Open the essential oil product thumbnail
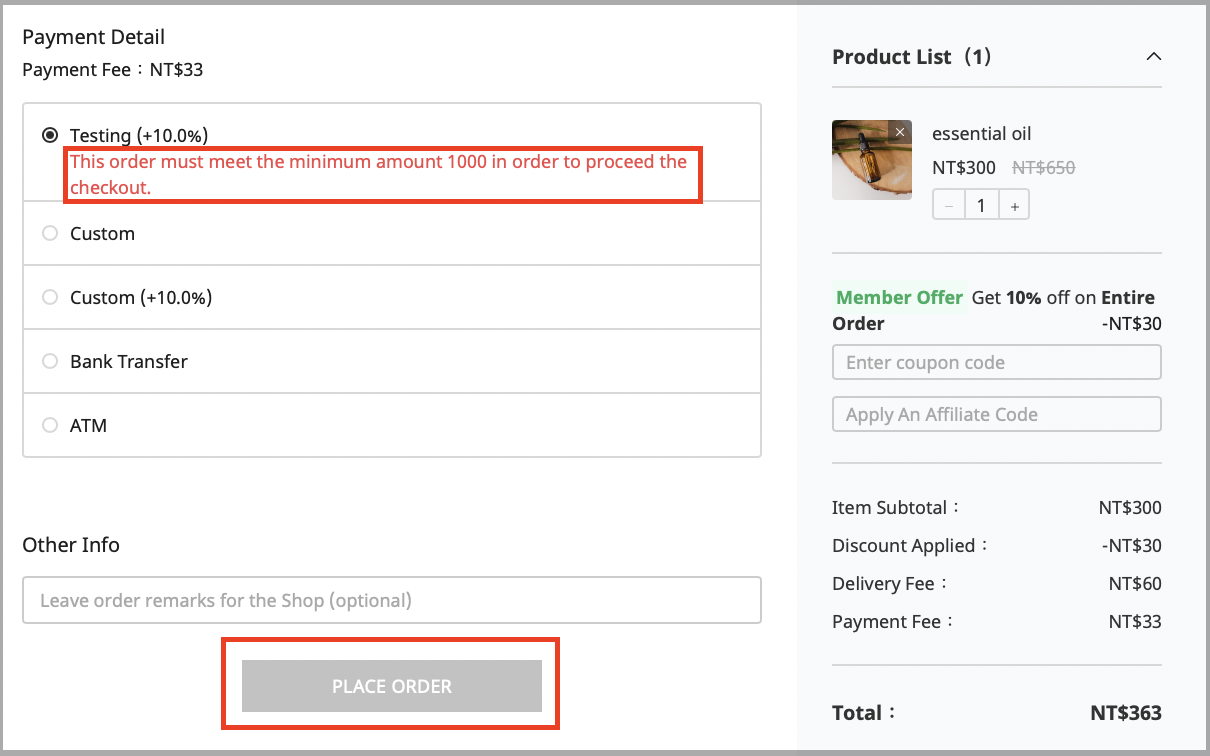 click(x=872, y=160)
